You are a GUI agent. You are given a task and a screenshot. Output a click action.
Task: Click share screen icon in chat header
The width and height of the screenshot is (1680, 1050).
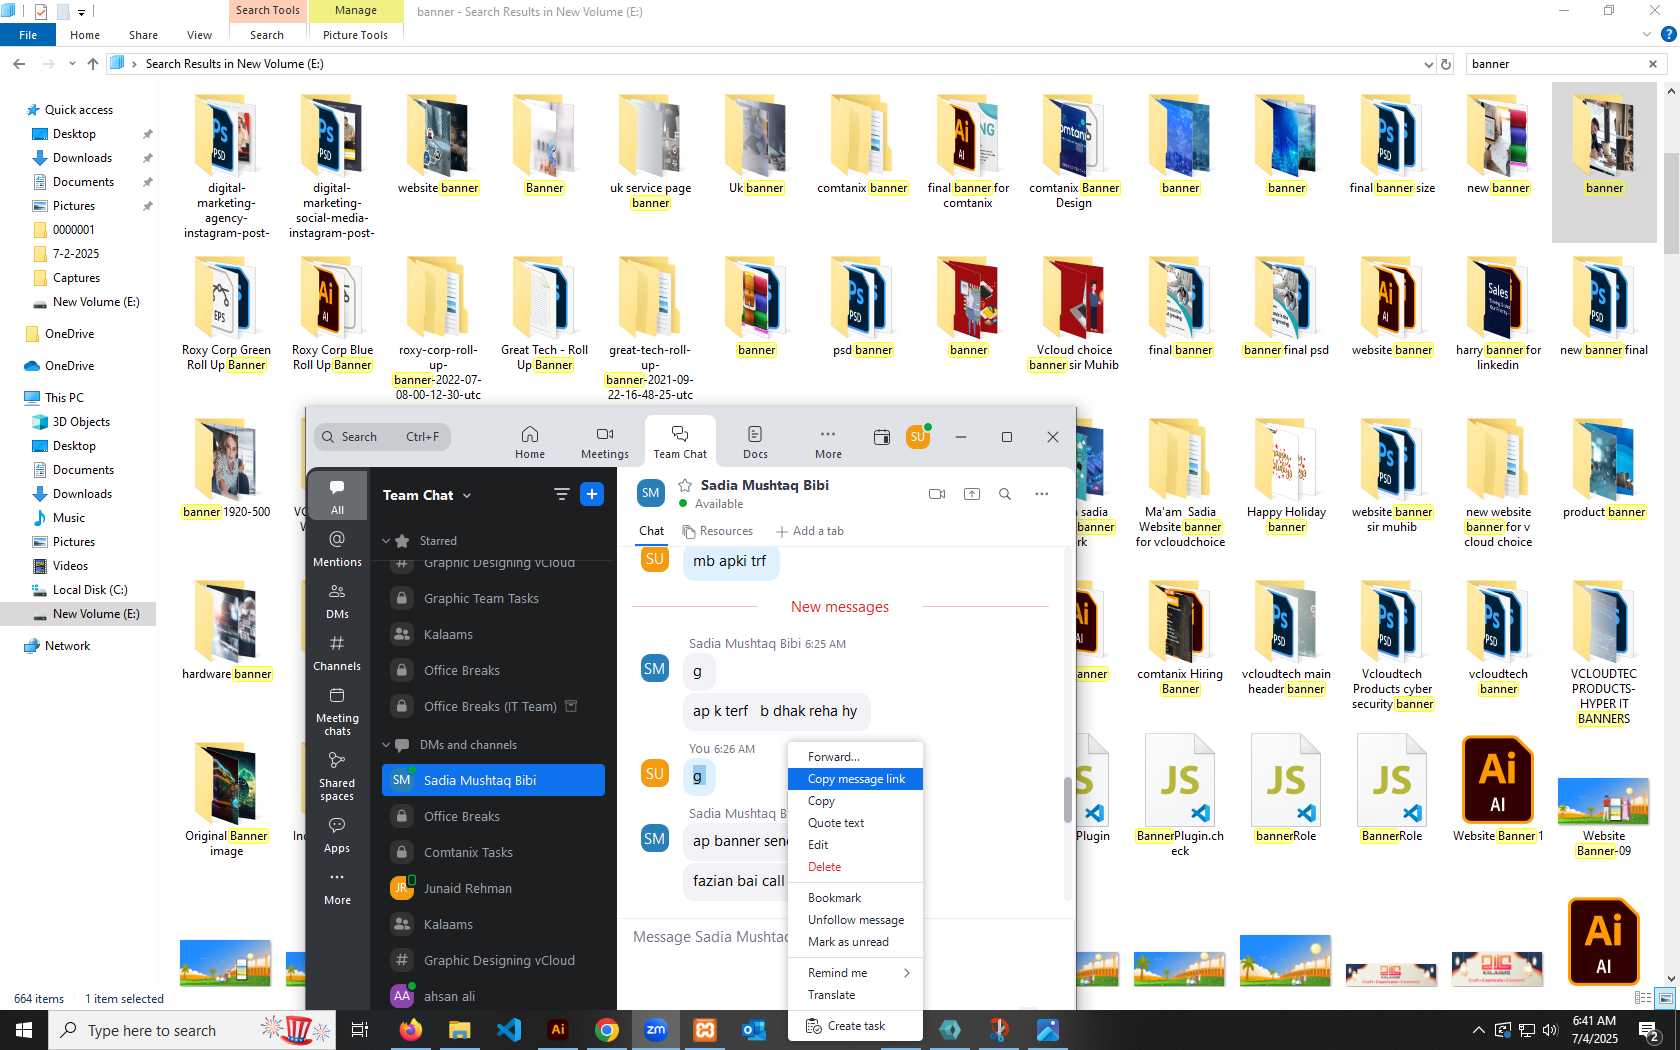(972, 494)
